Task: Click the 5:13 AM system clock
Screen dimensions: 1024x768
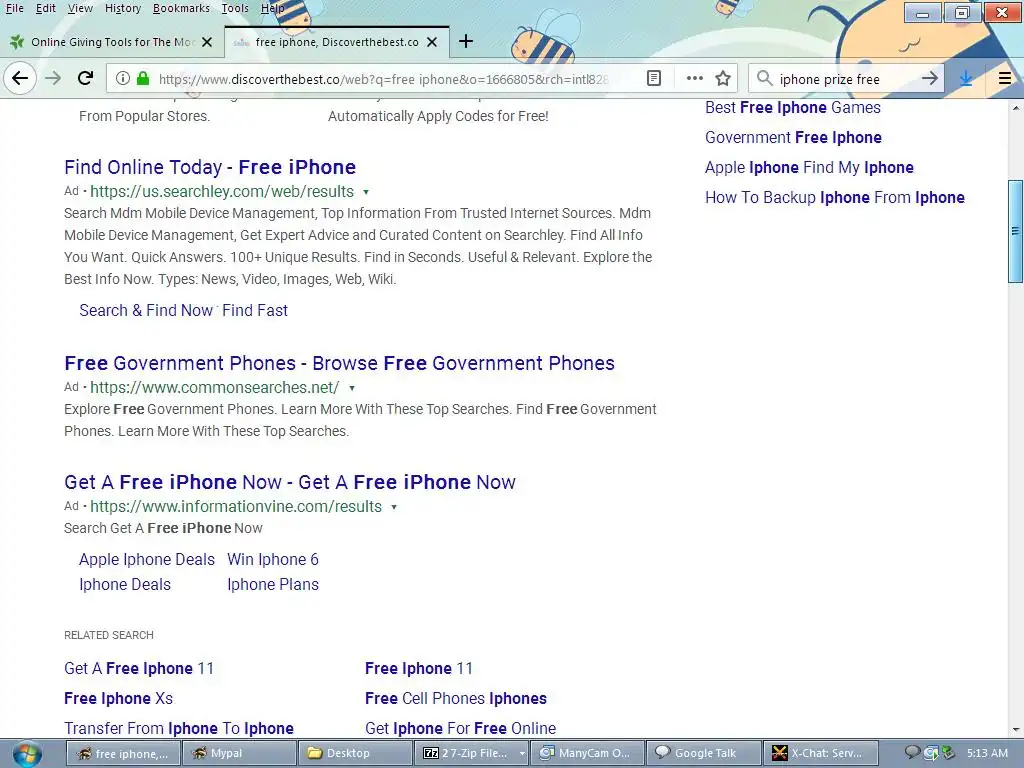Action: tap(987, 754)
